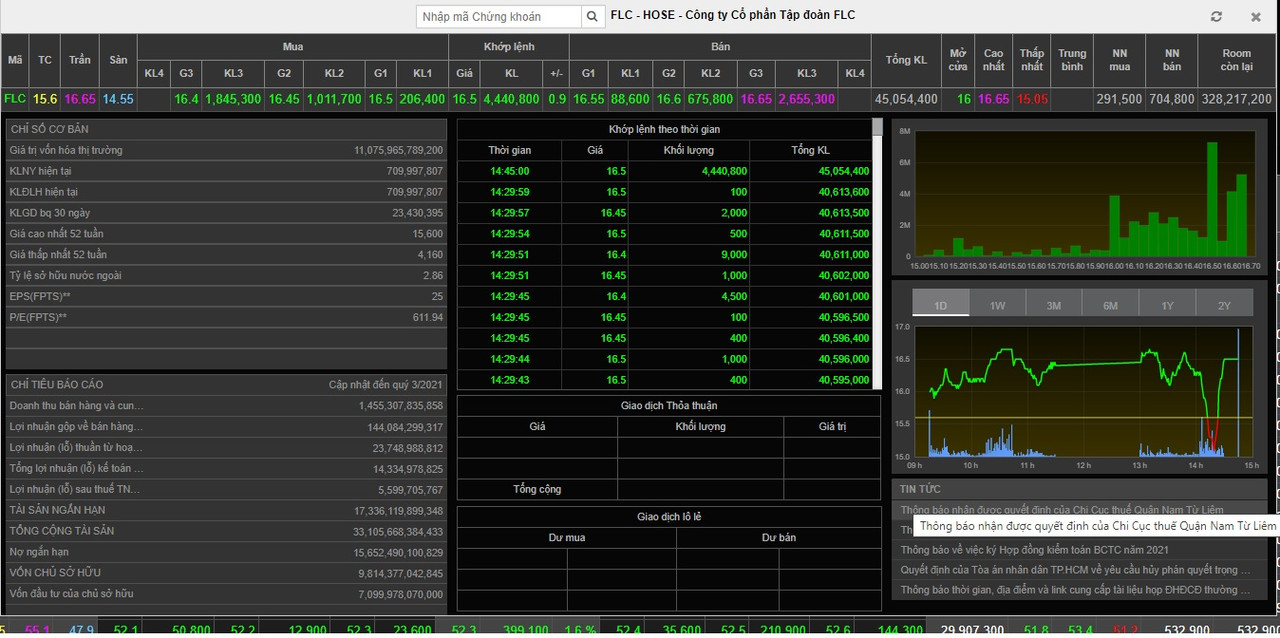Click foreign buy 291,500 cell

point(1119,99)
